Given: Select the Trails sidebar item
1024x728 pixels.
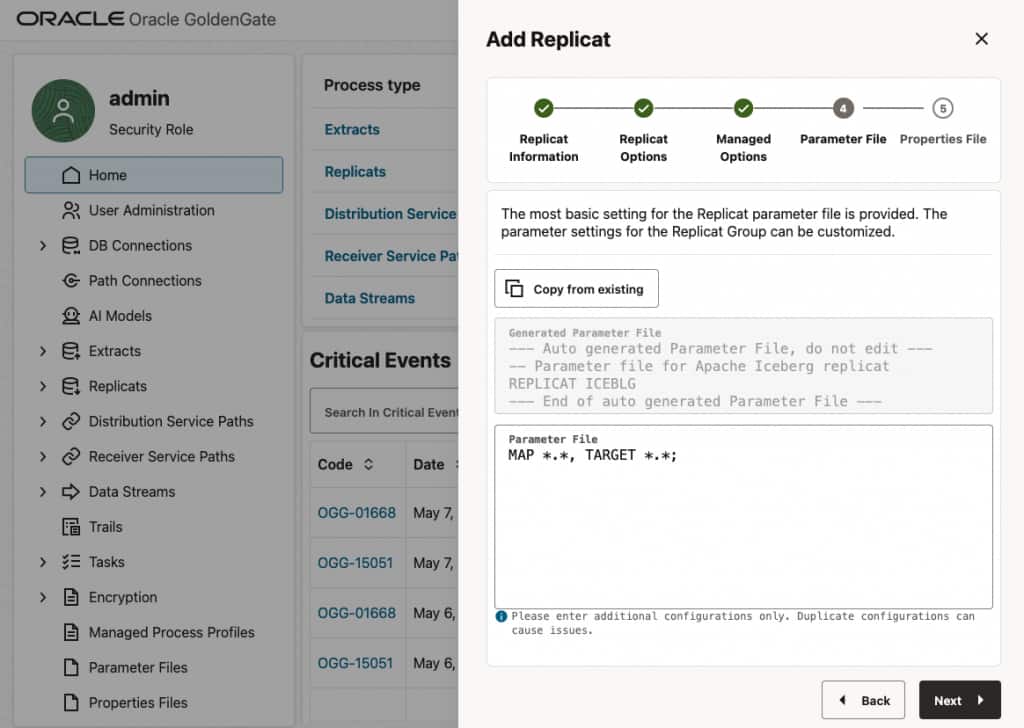Looking at the screenshot, I should tap(105, 527).
